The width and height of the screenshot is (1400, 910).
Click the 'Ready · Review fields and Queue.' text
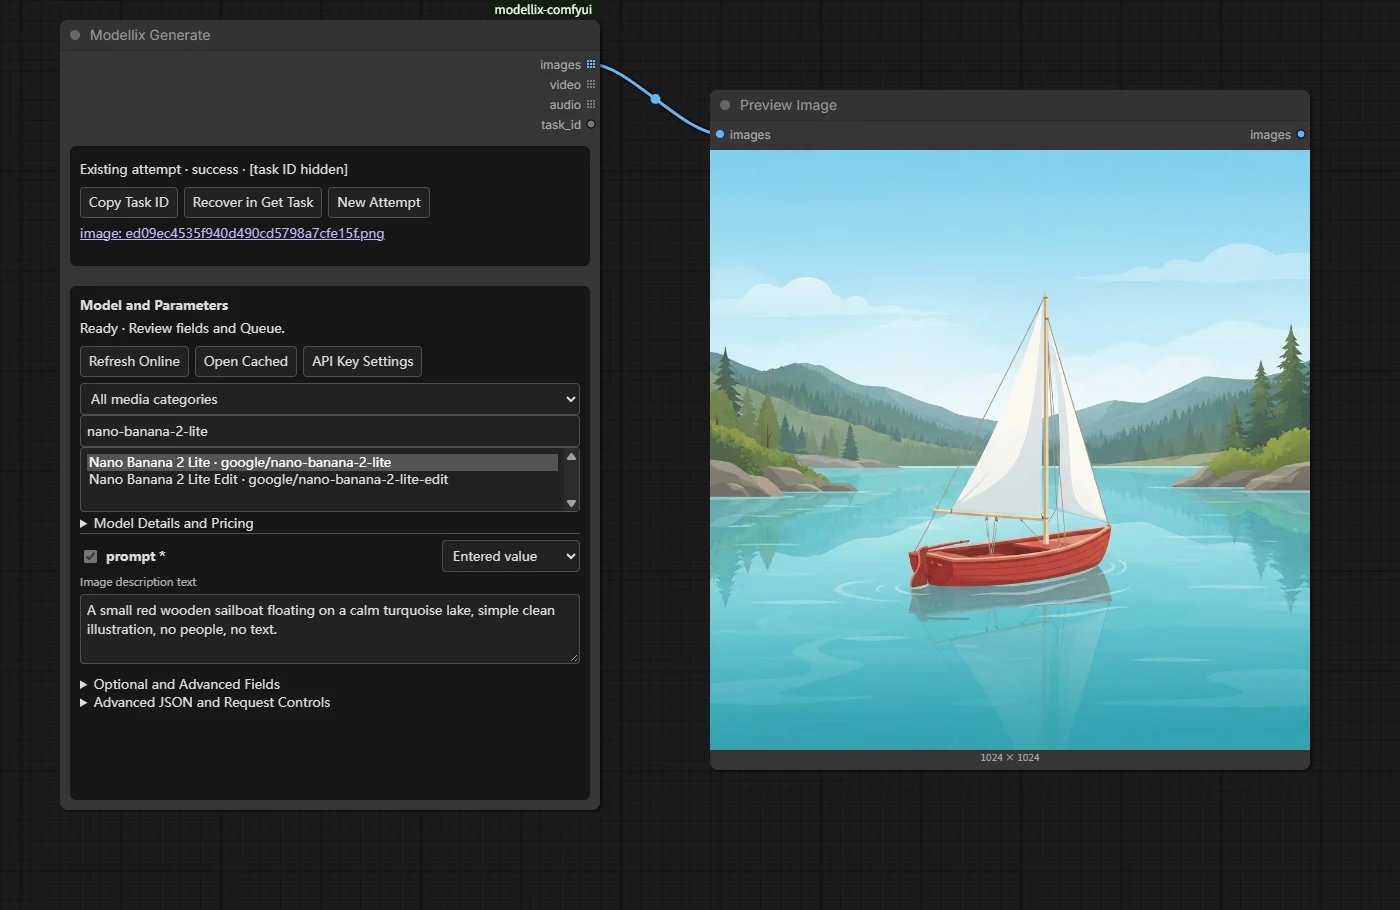click(x=182, y=328)
